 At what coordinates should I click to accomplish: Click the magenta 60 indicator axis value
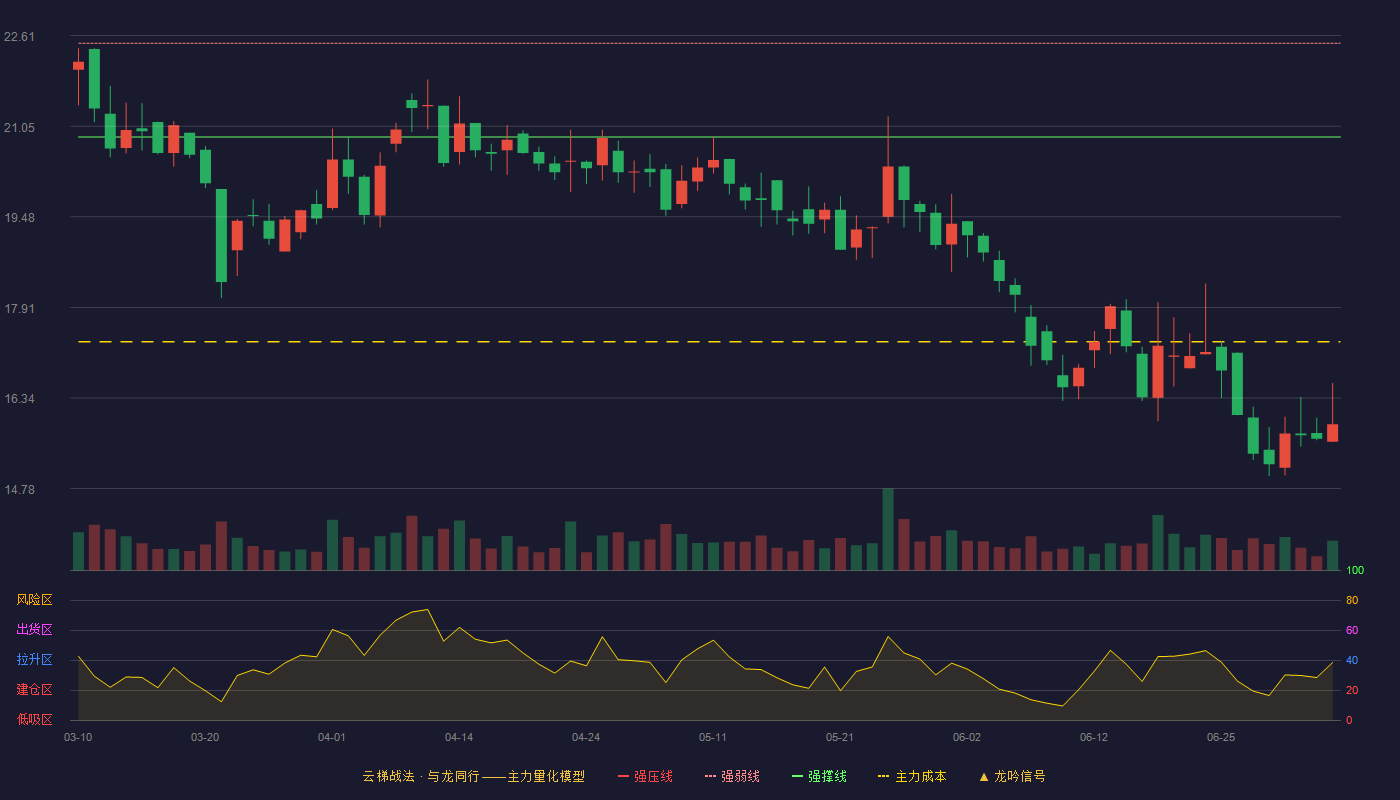point(1352,631)
